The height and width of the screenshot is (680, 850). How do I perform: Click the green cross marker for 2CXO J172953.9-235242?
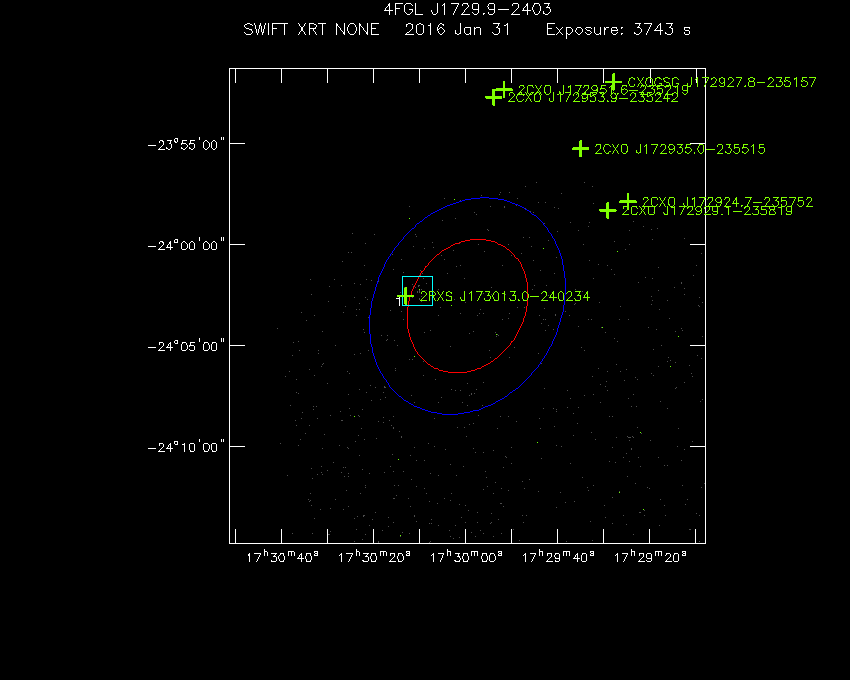[493, 98]
